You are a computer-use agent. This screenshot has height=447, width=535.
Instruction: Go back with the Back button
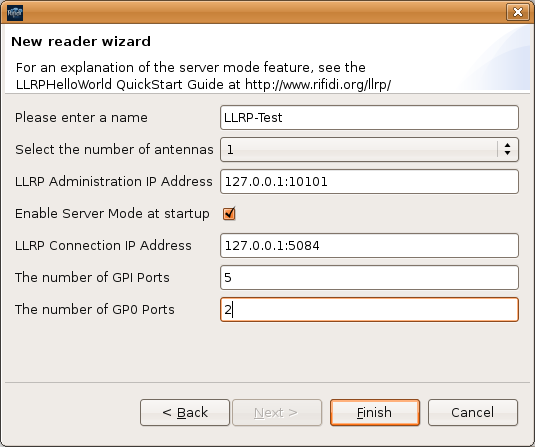185,413
